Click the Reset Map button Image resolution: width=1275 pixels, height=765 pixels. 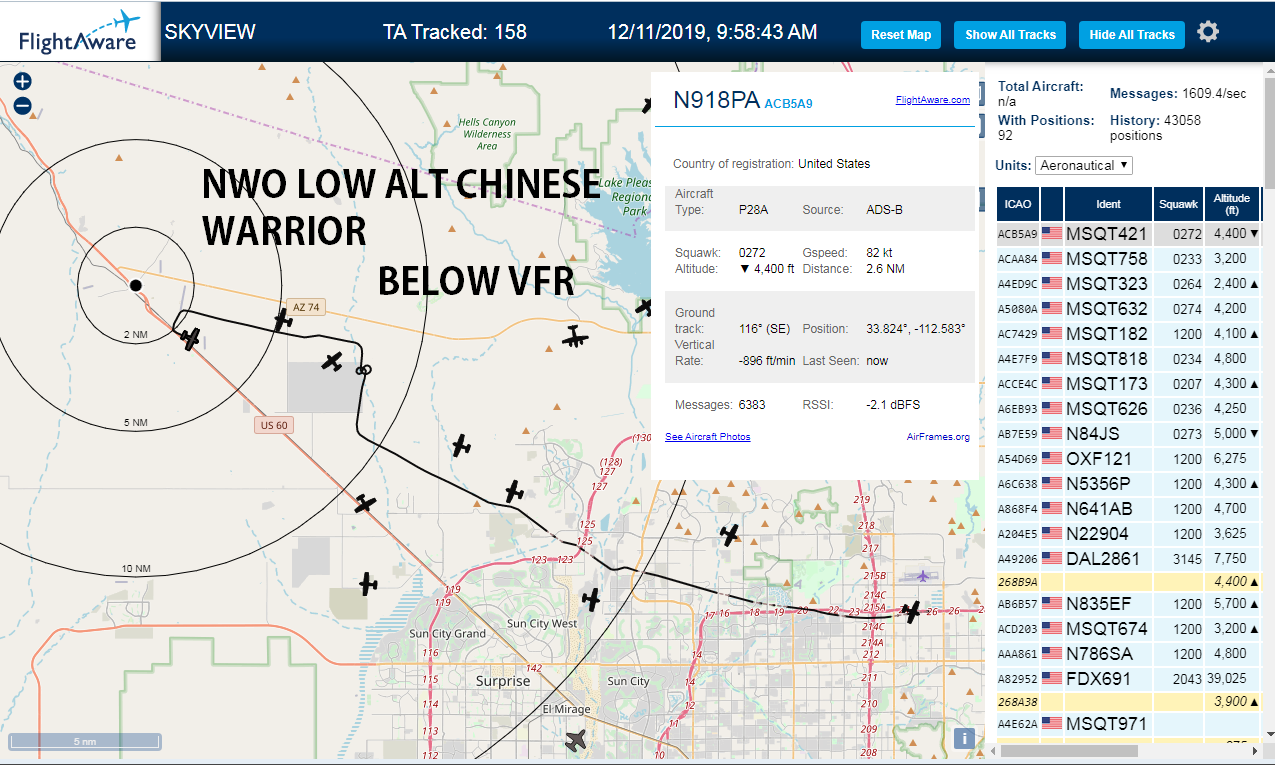pos(901,35)
